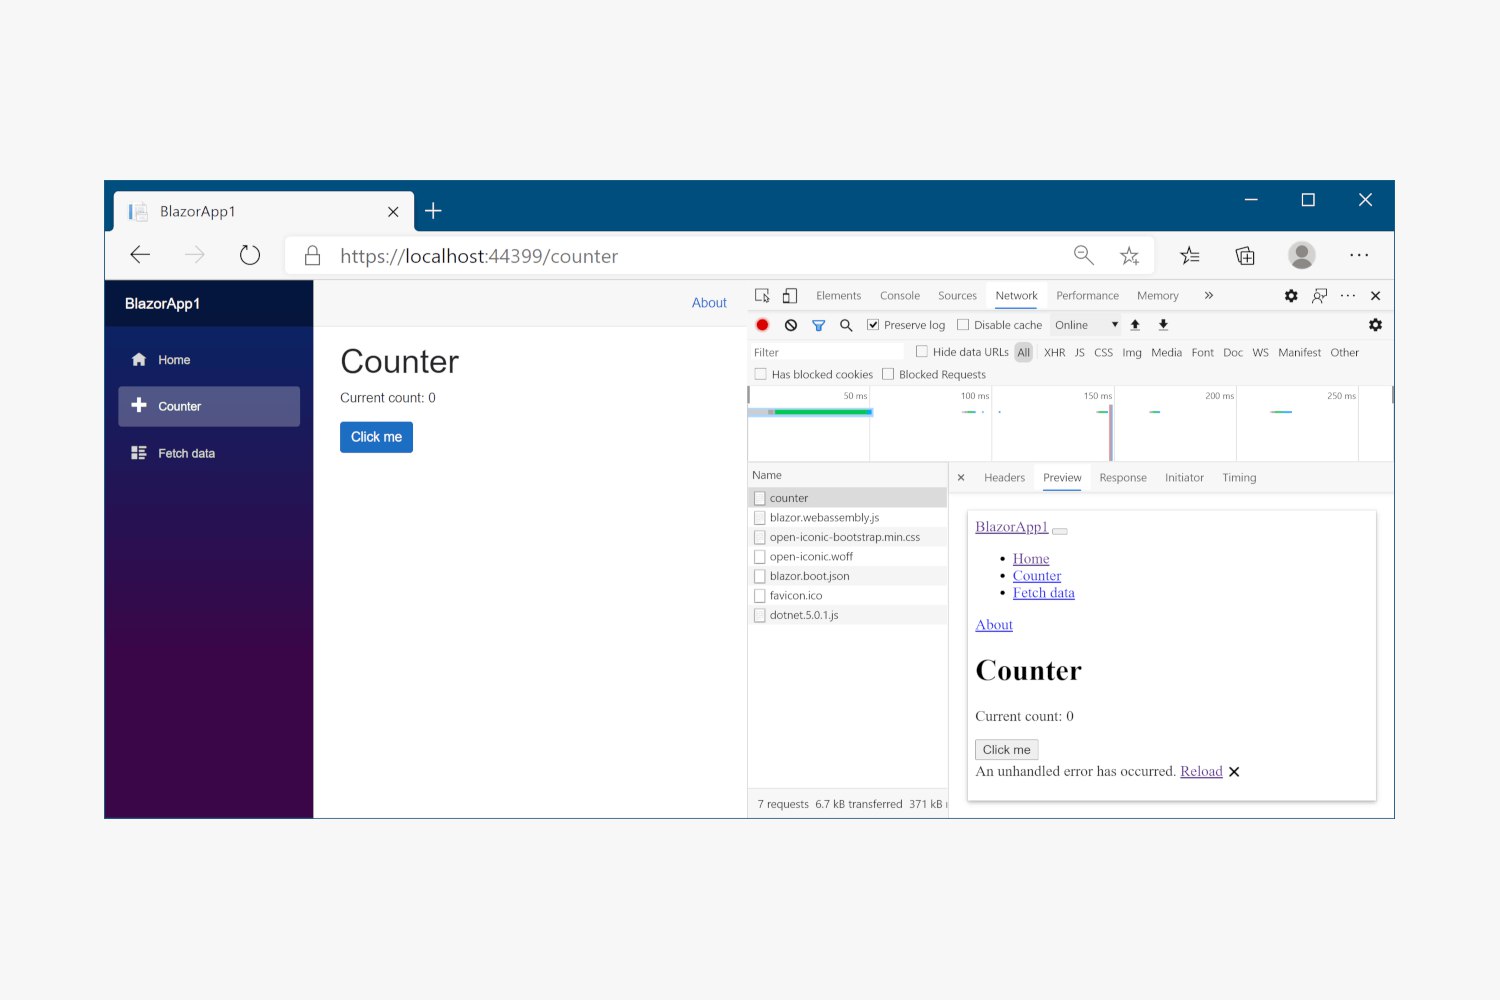Expand more DevTools tabs with the chevrons

(1209, 296)
